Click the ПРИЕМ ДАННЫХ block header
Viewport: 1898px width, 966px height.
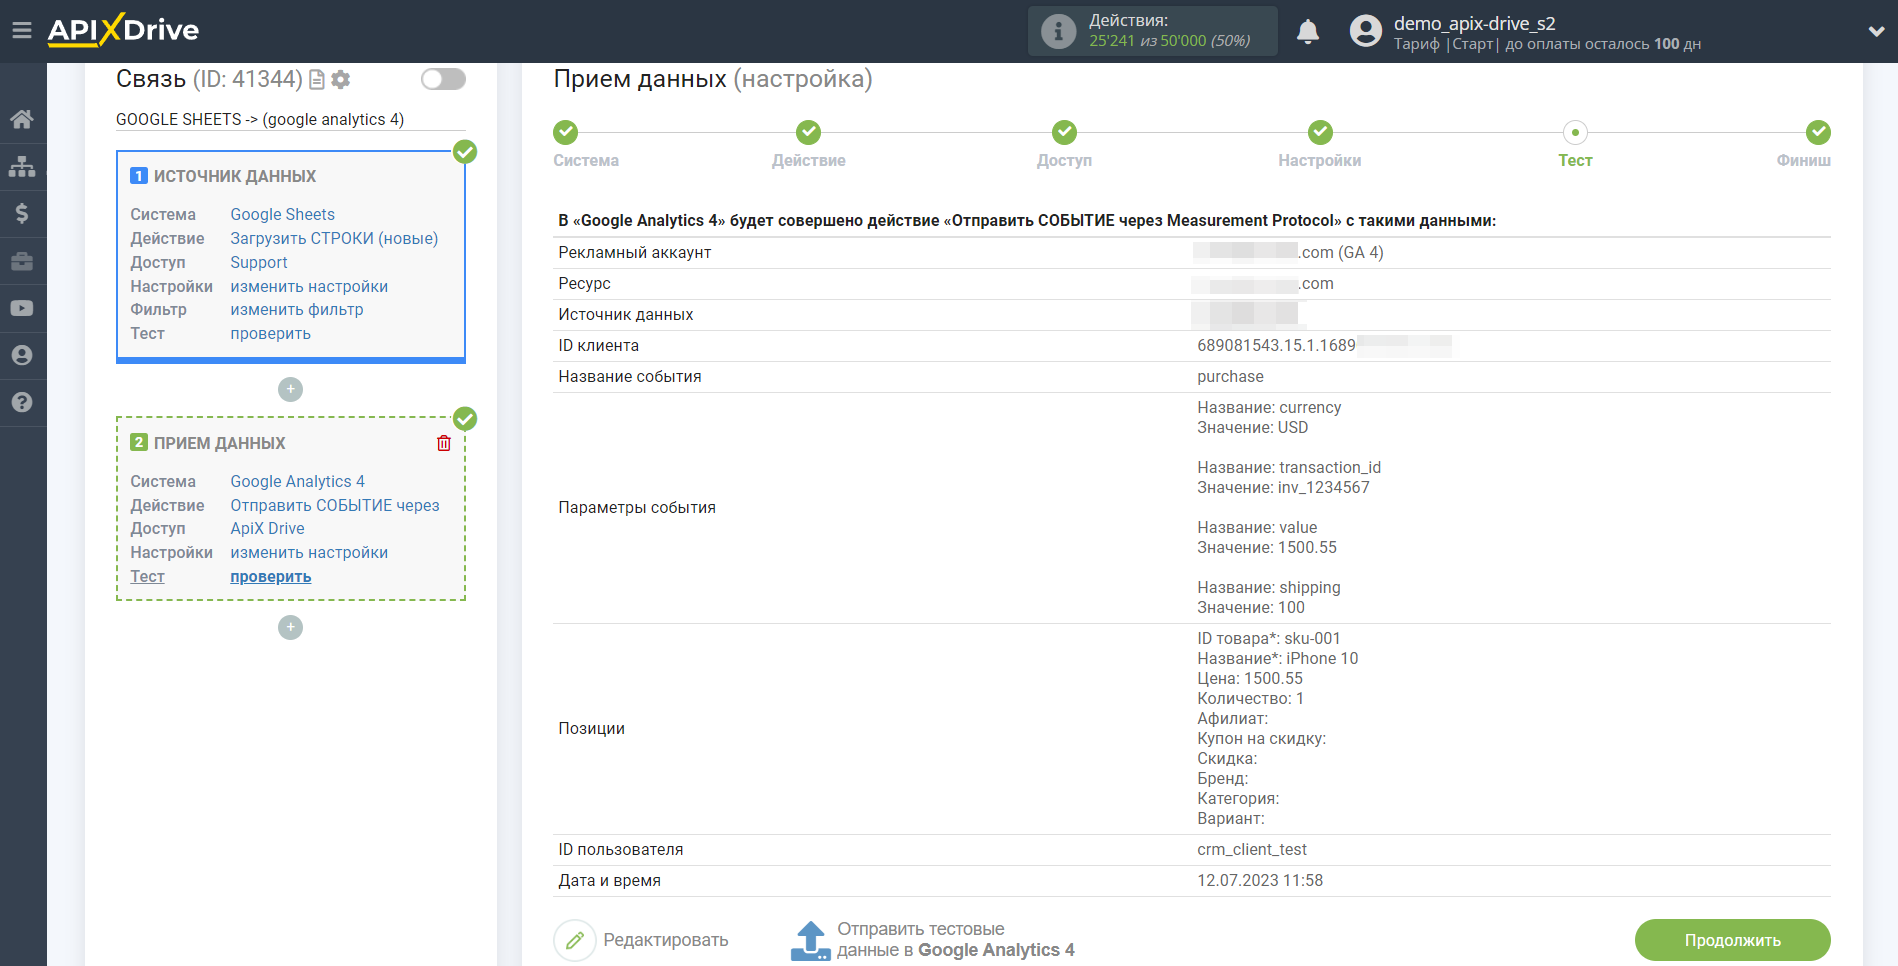point(219,443)
